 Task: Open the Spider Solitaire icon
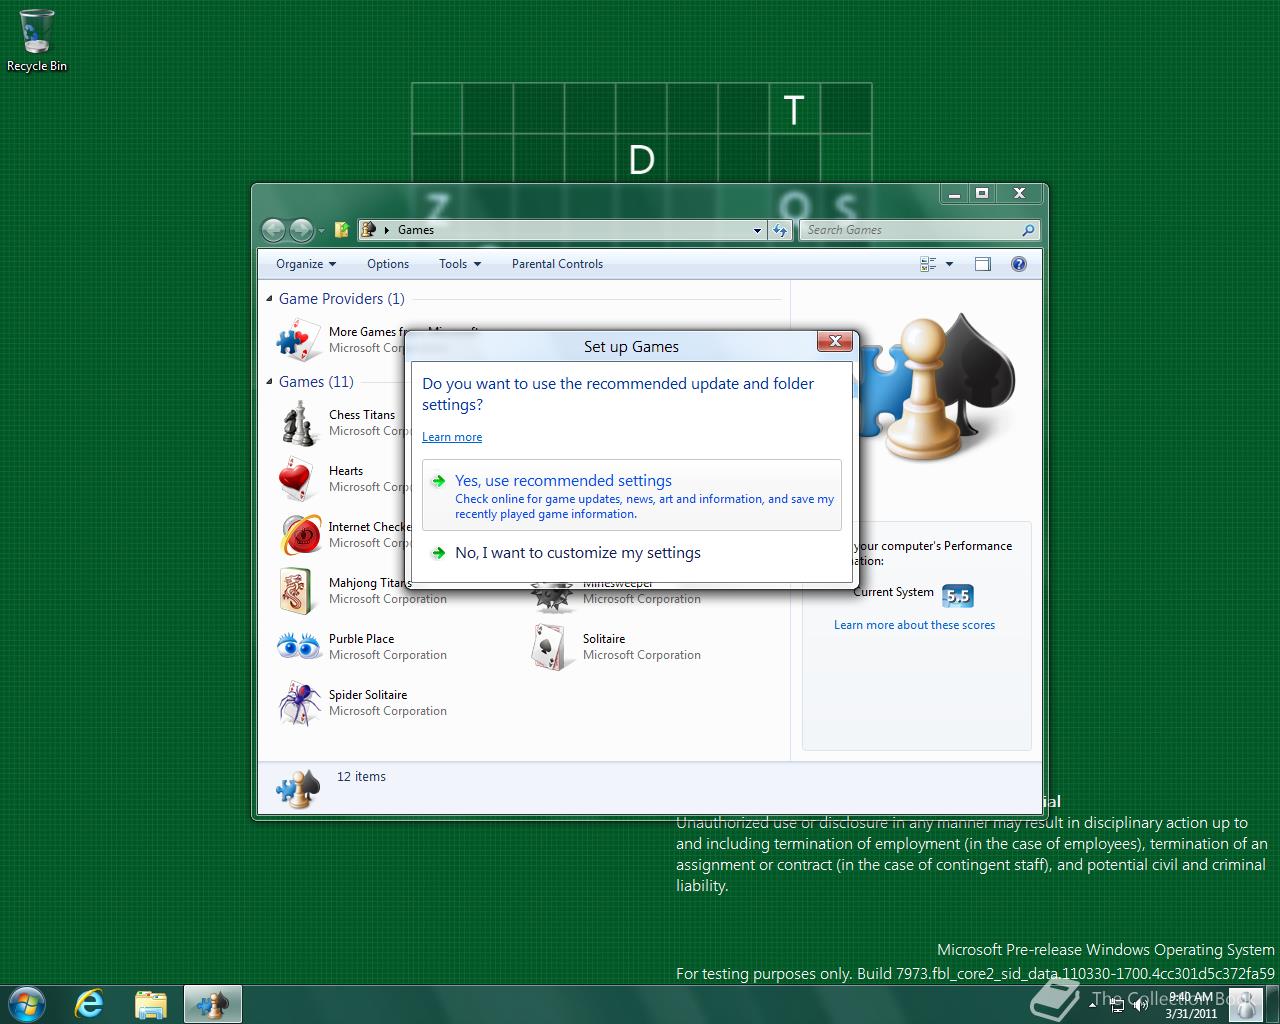pos(298,703)
